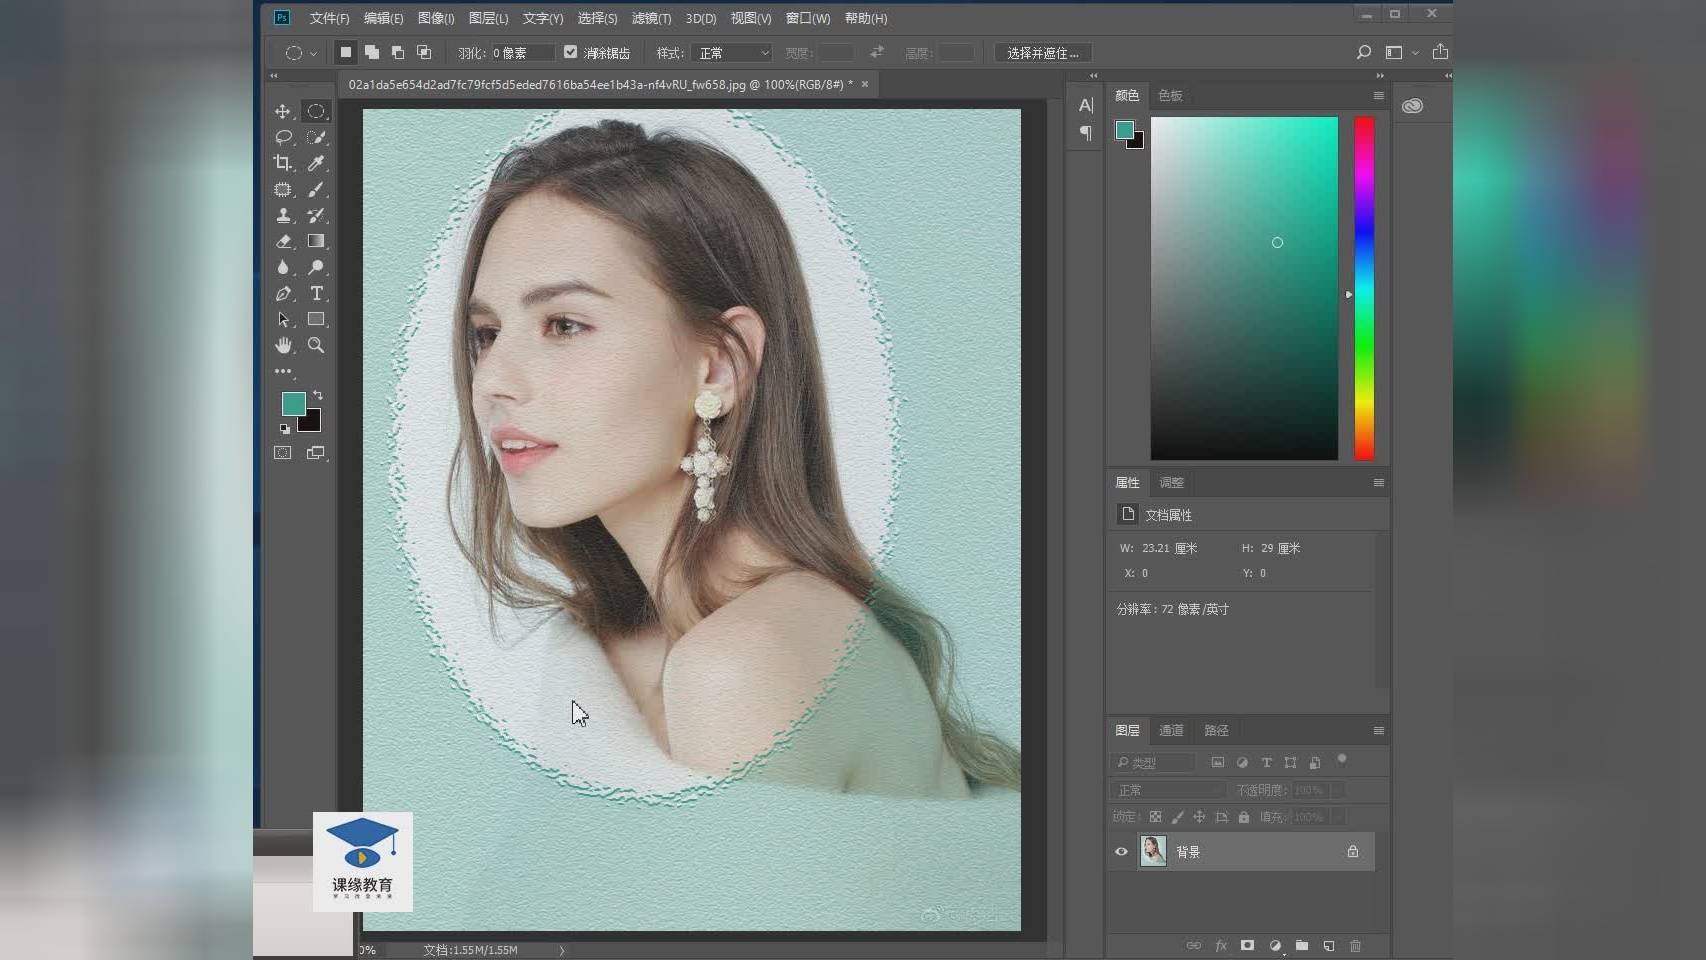Click the delete layer trash icon
Viewport: 1706px width, 960px height.
(x=1356, y=945)
